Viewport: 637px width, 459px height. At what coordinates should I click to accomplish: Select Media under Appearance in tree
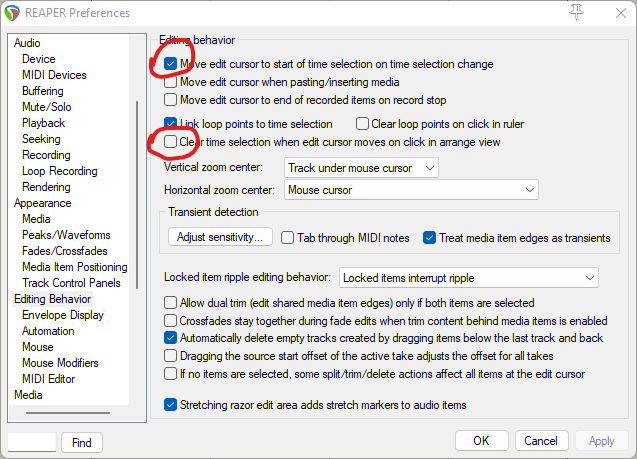click(x=36, y=219)
